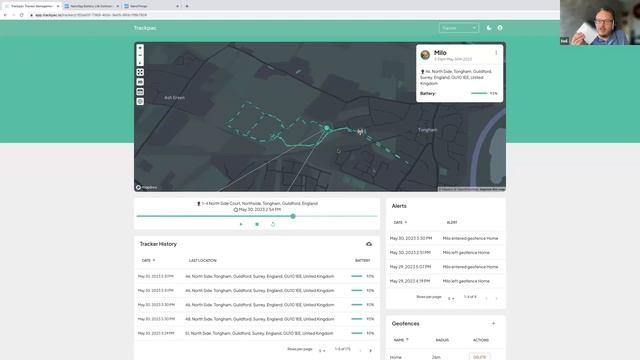Sort Alerts by DATE column

click(400, 222)
